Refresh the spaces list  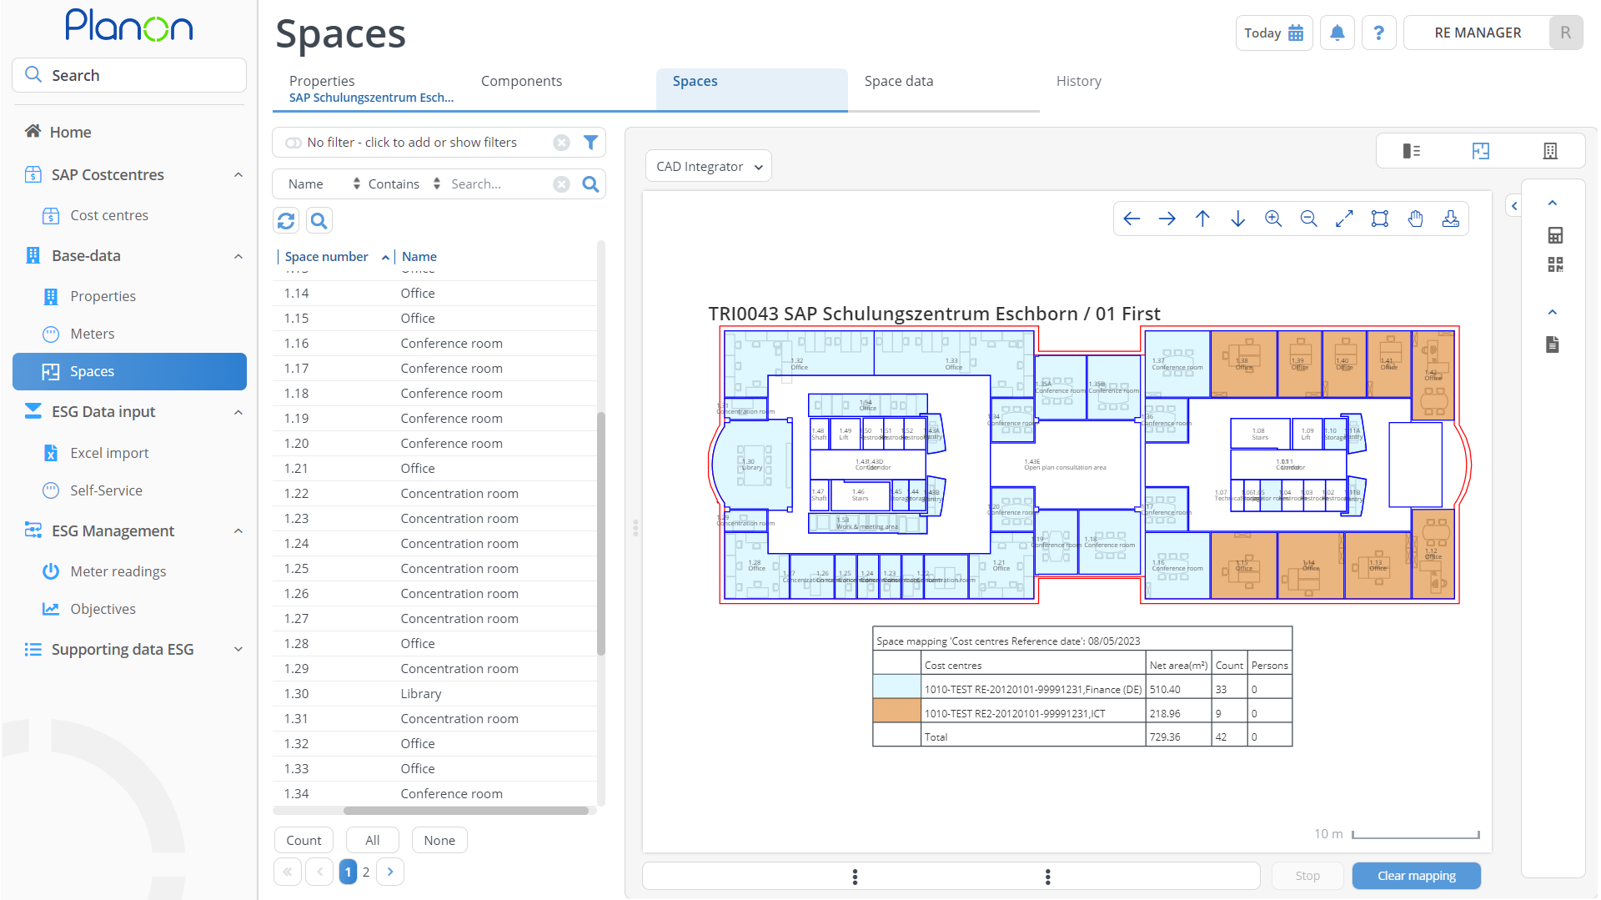tap(286, 221)
